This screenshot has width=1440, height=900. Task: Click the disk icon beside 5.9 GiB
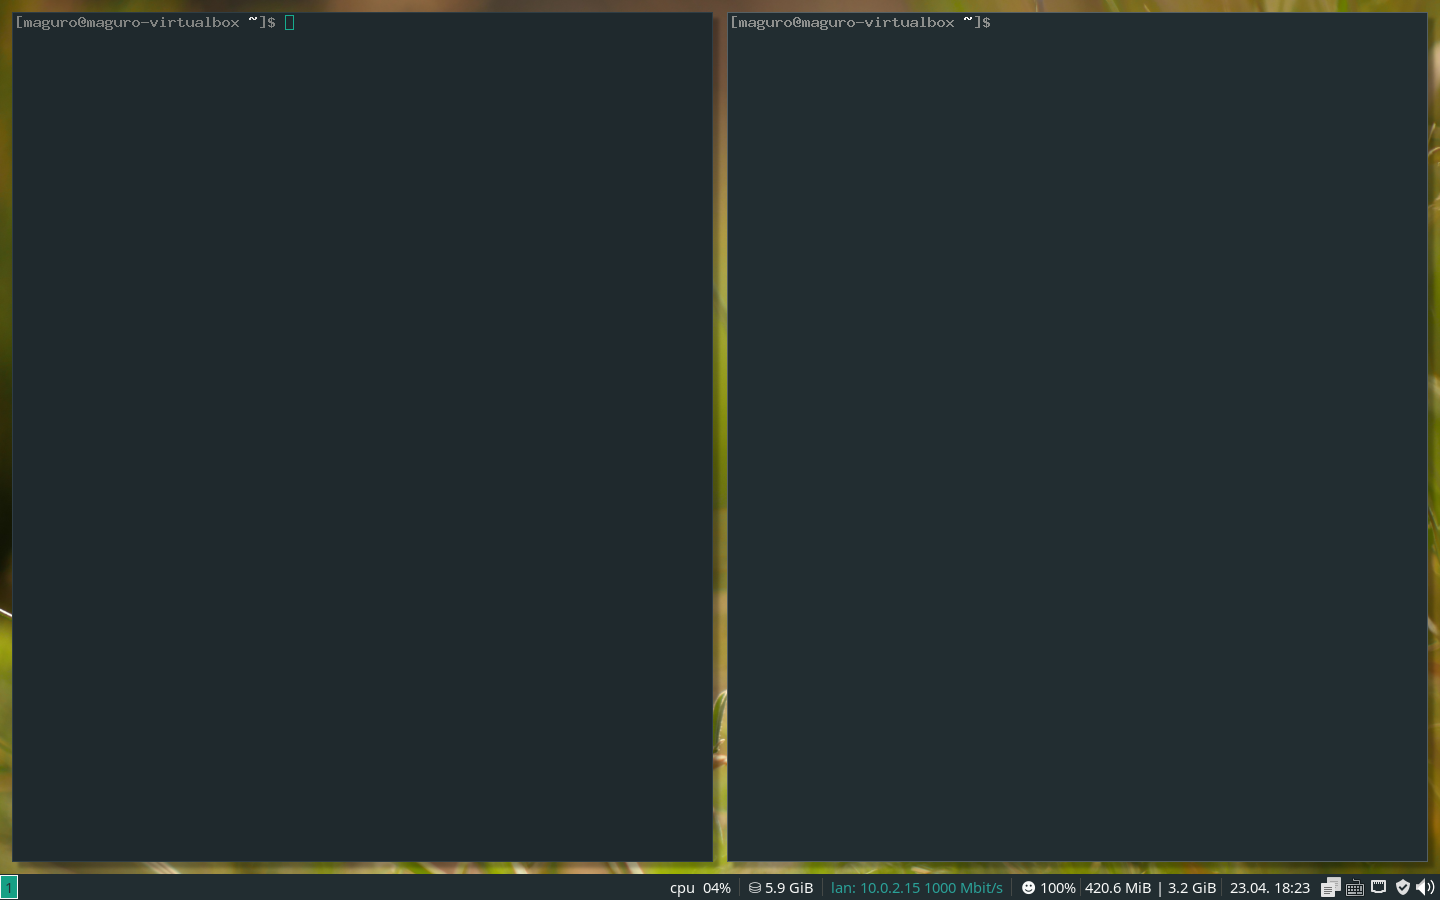coord(755,888)
